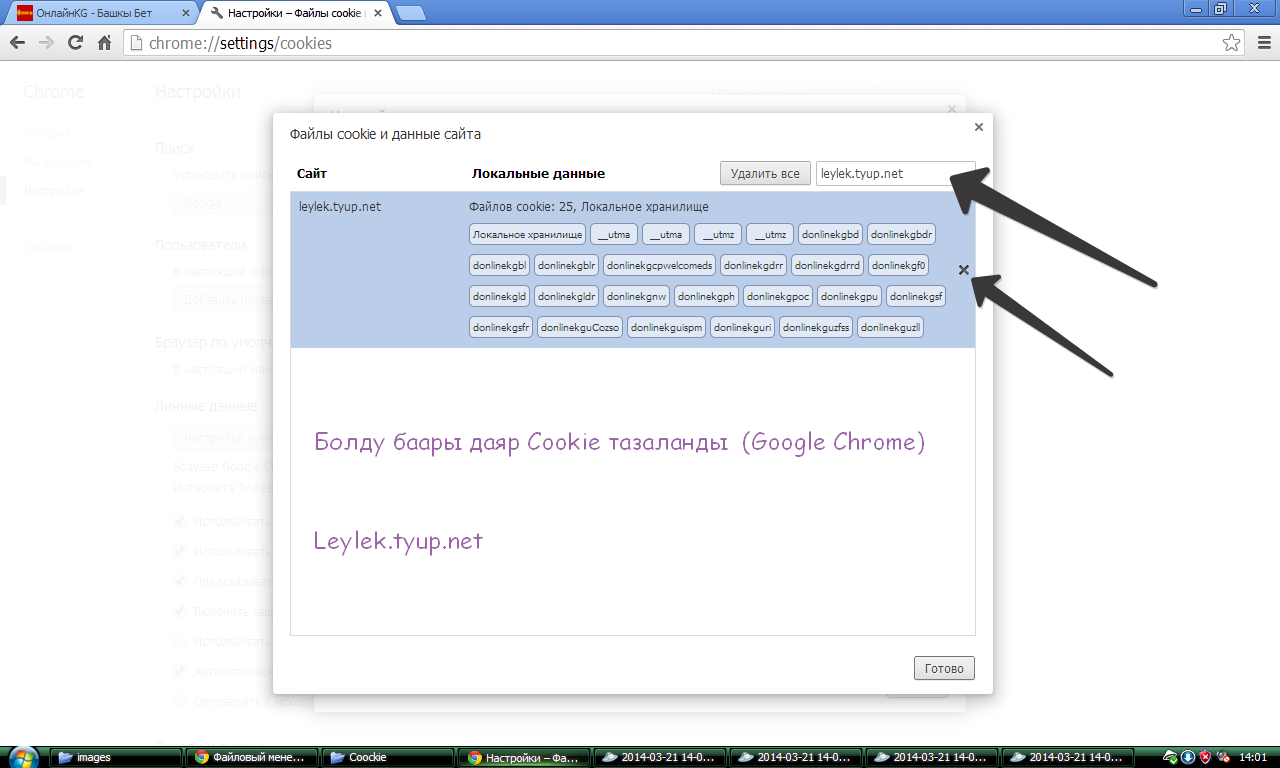This screenshot has width=1280, height=768.
Task: Open the Windows Start button
Action: pos(21,757)
